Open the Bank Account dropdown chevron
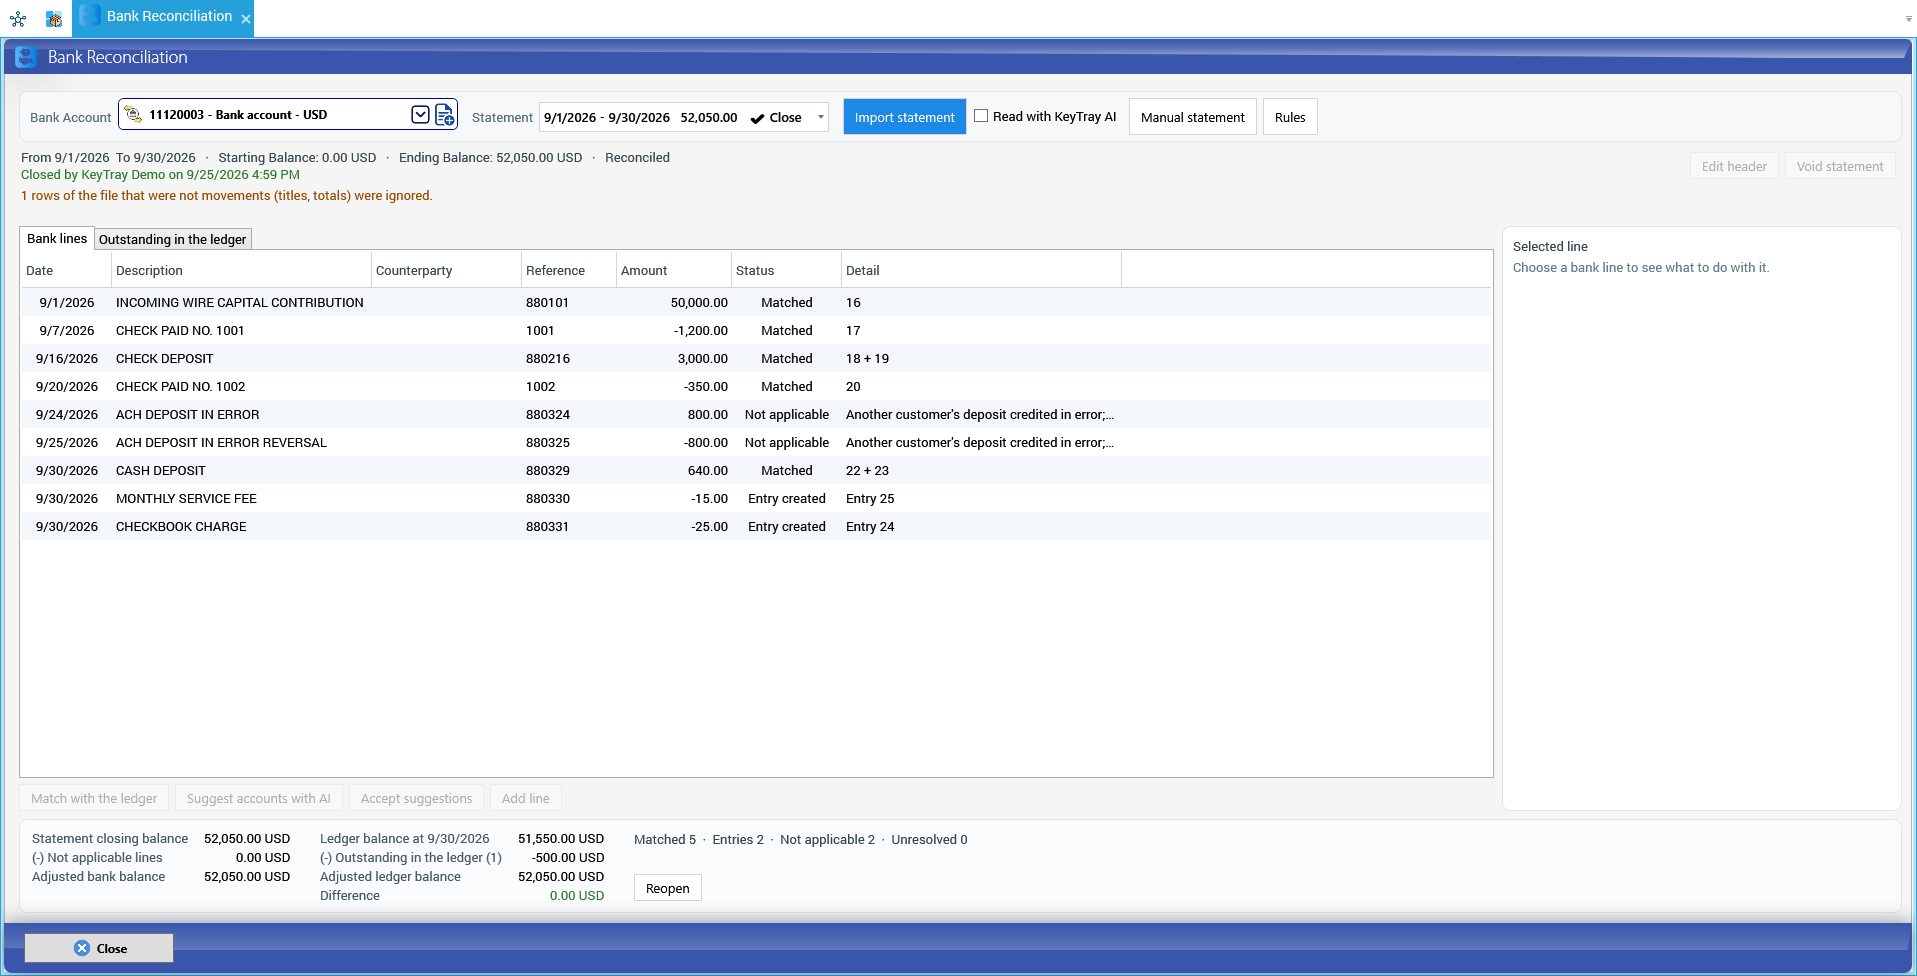Viewport: 1917px width, 976px height. point(421,114)
